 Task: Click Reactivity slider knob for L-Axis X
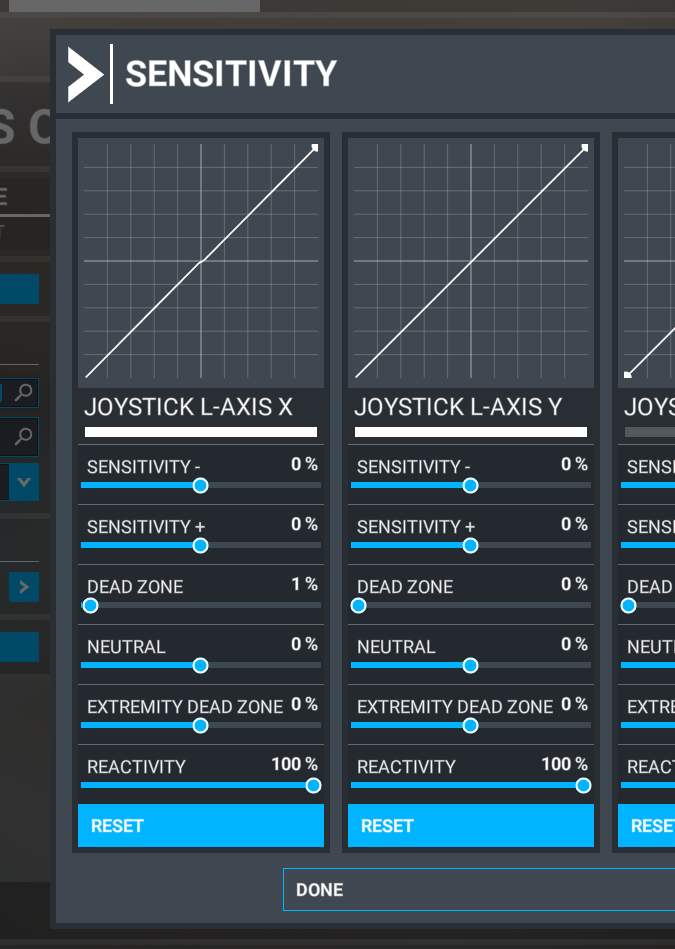[x=313, y=786]
